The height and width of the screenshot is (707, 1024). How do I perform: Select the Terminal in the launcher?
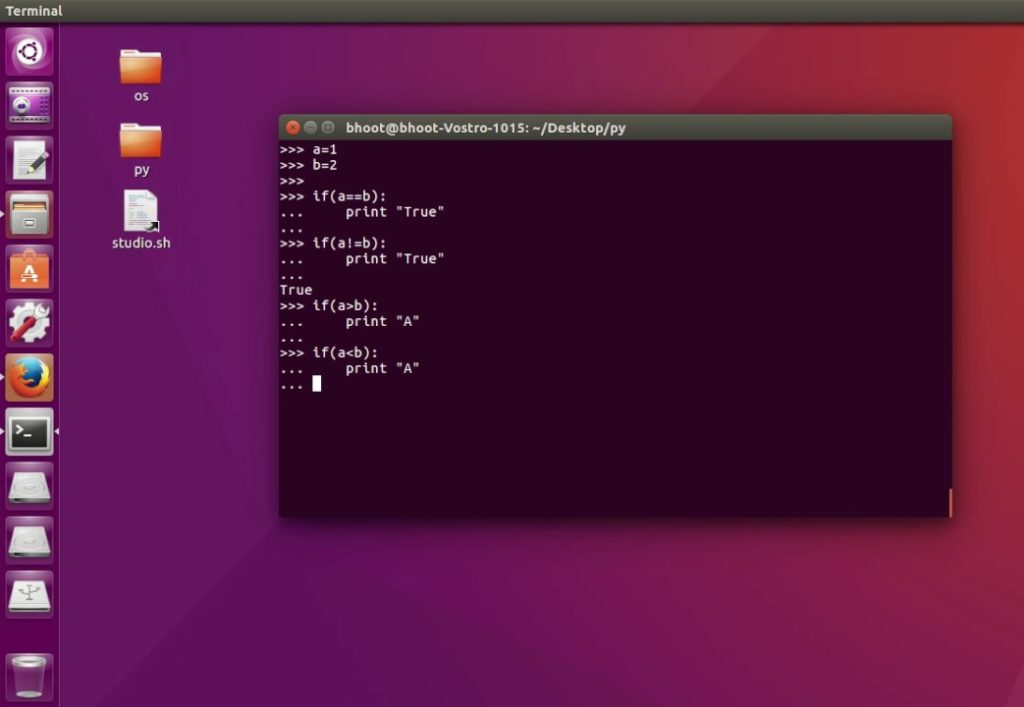click(28, 432)
